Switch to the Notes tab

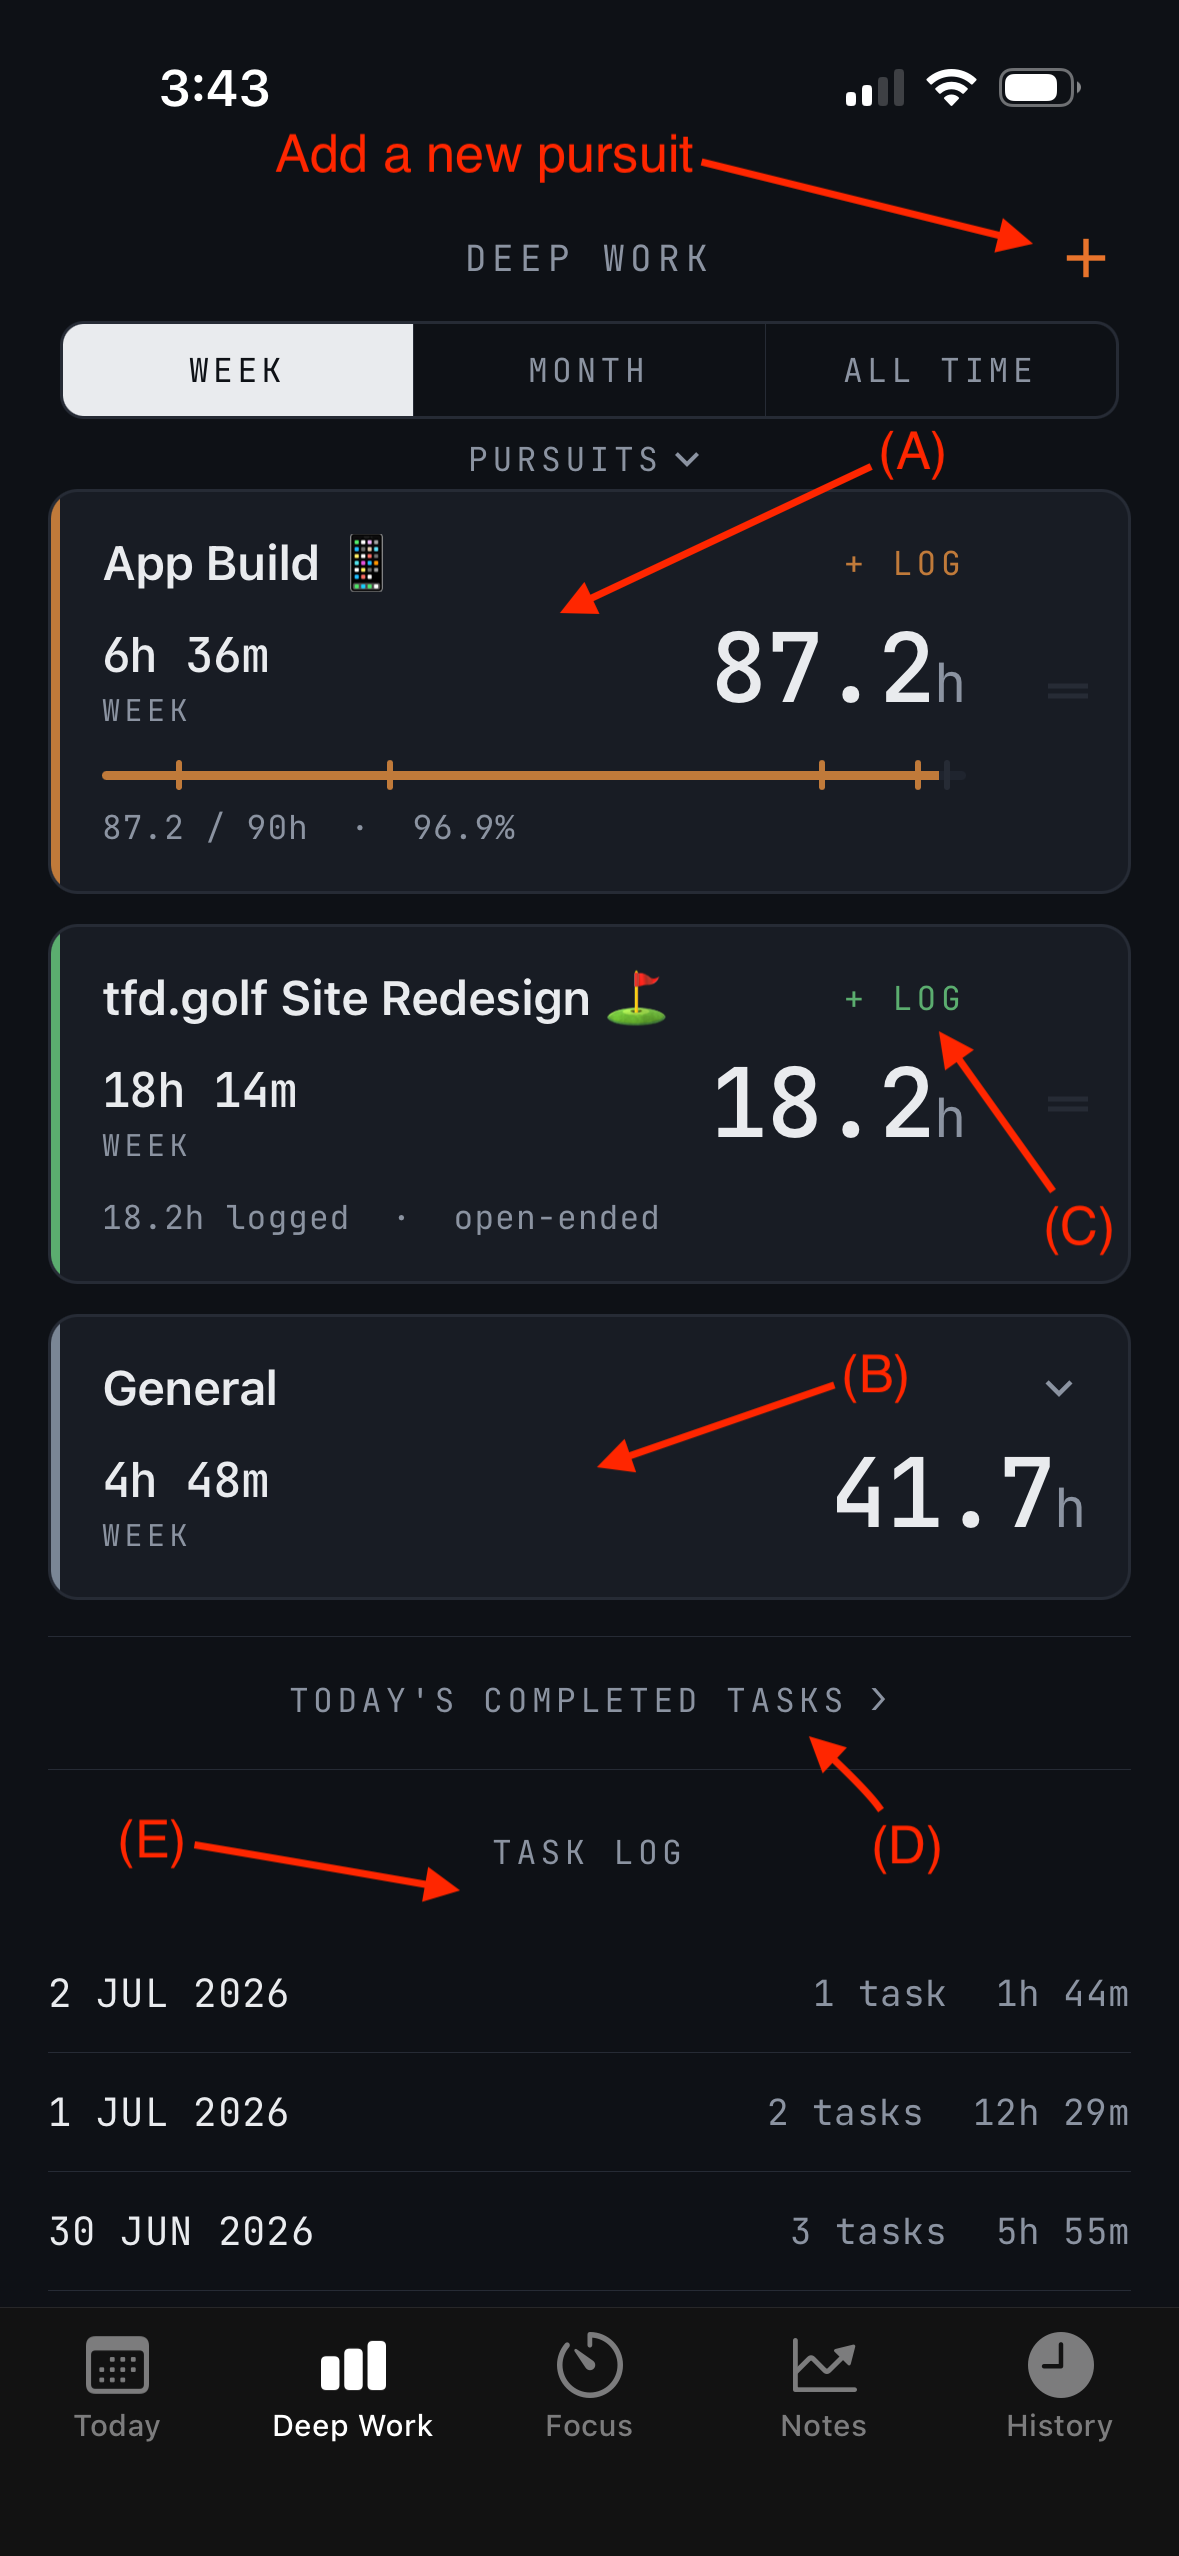point(824,2388)
